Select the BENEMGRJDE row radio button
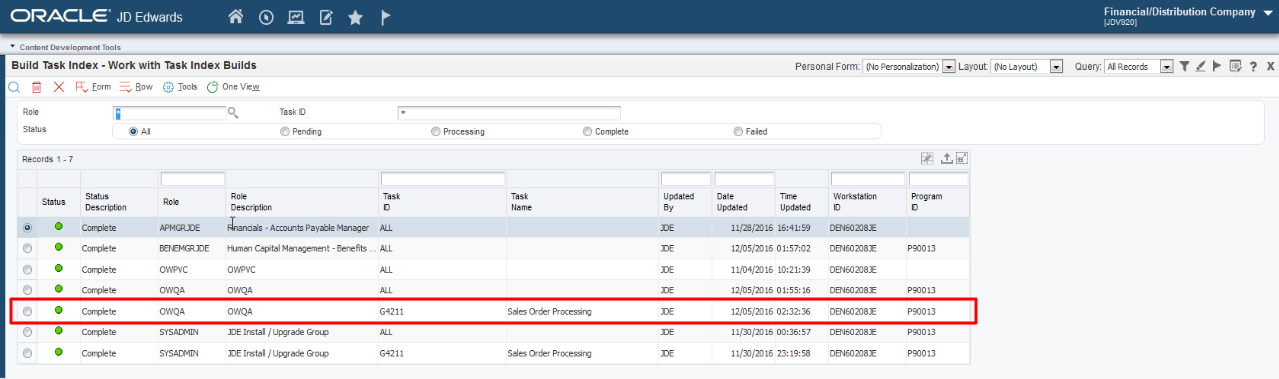The width and height of the screenshot is (1279, 379). pos(27,248)
